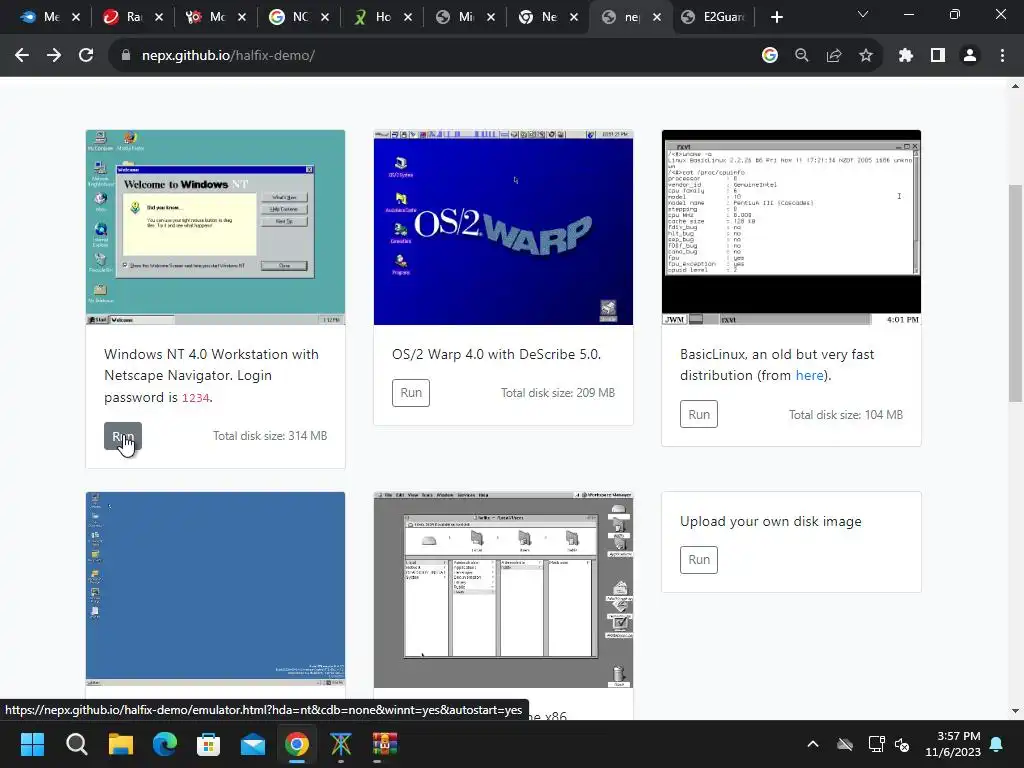This screenshot has width=1024, height=768.
Task: Click 'Total disk size: 104 MB' text
Action: click(846, 415)
